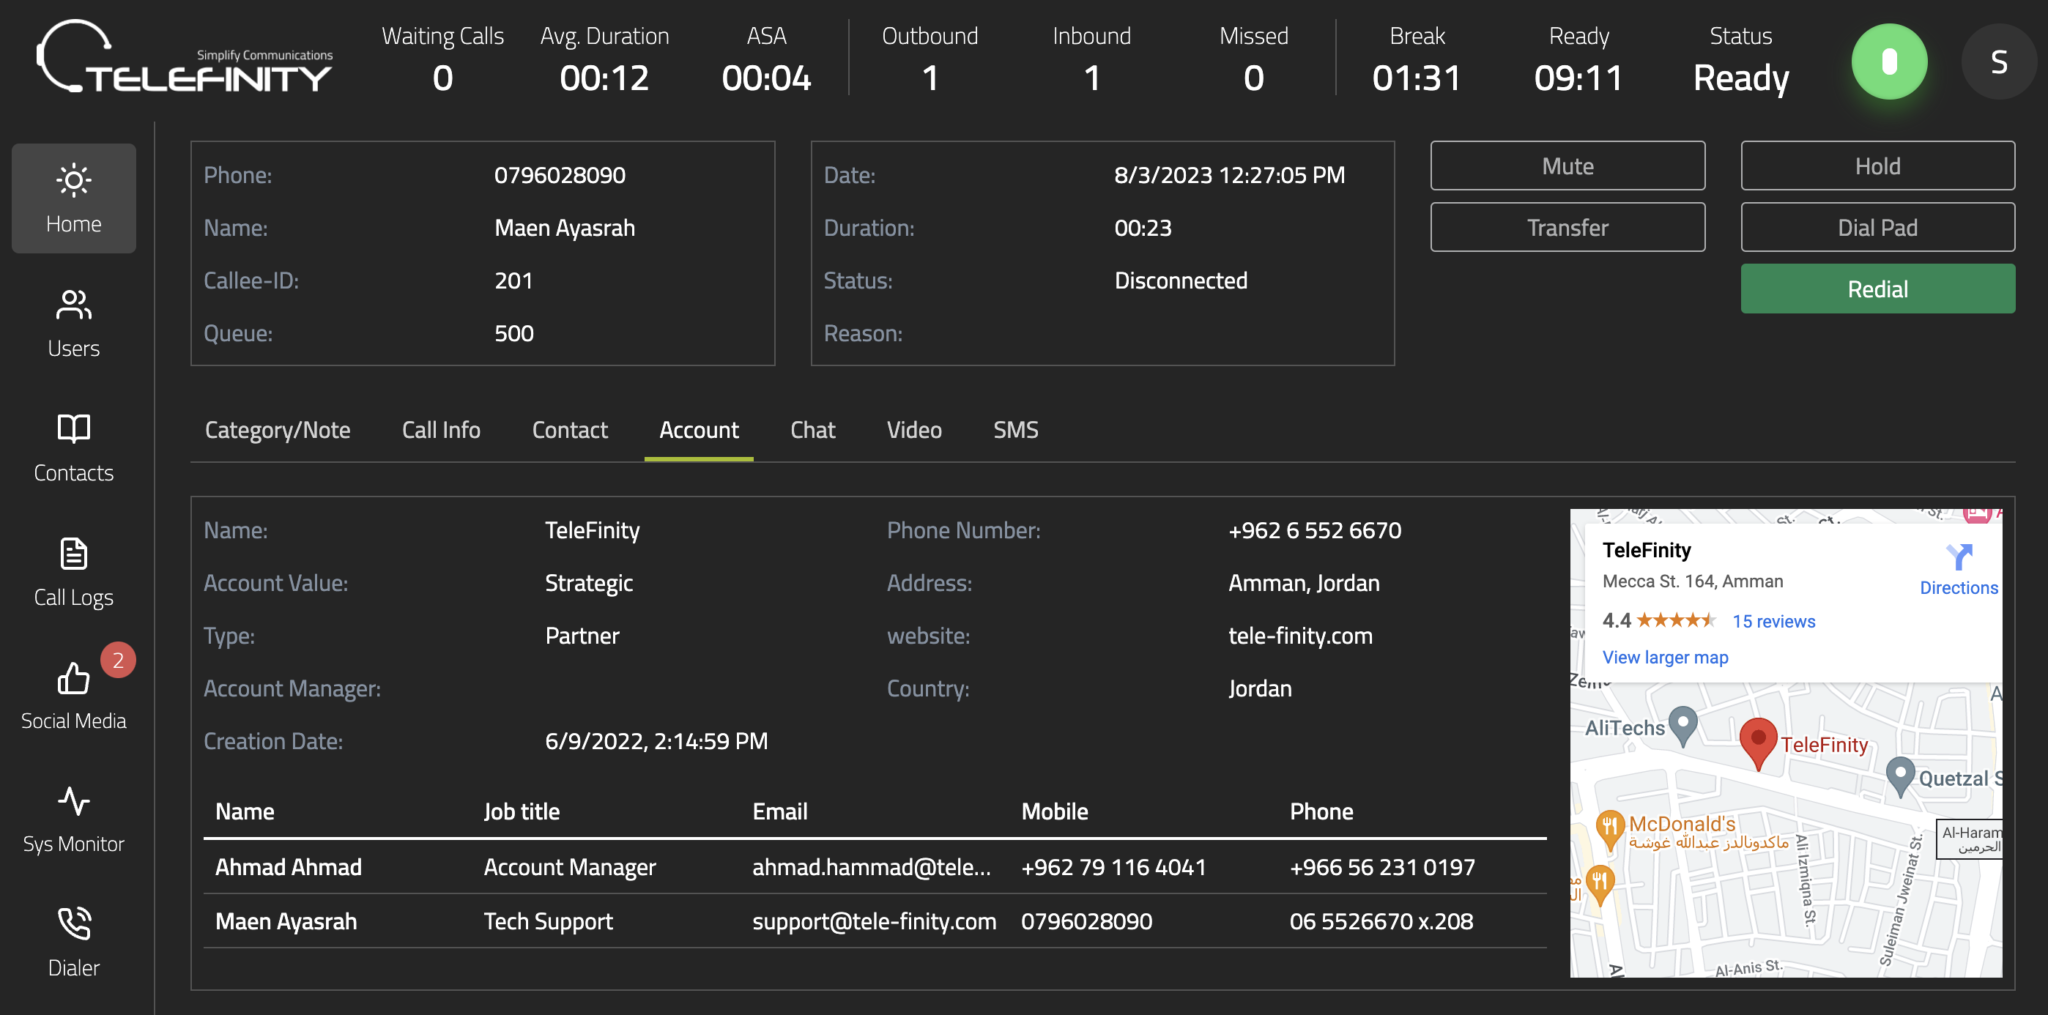2048x1015 pixels.
Task: Switch to the Category/Note tab
Action: [277, 430]
